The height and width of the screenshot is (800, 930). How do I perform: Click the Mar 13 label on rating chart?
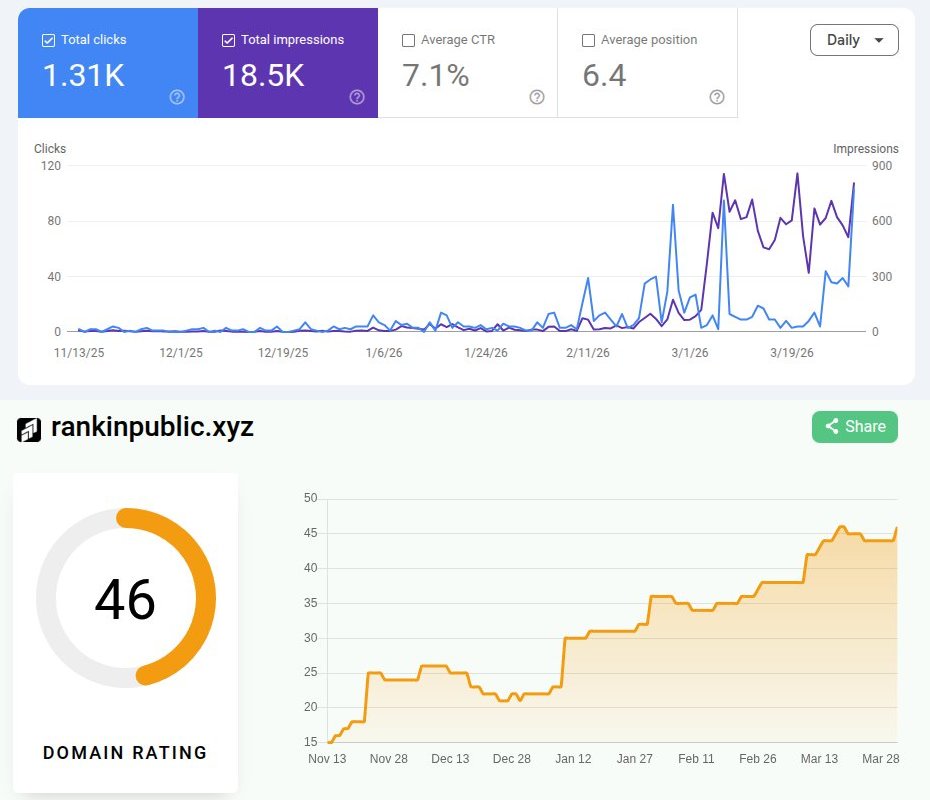(819, 758)
